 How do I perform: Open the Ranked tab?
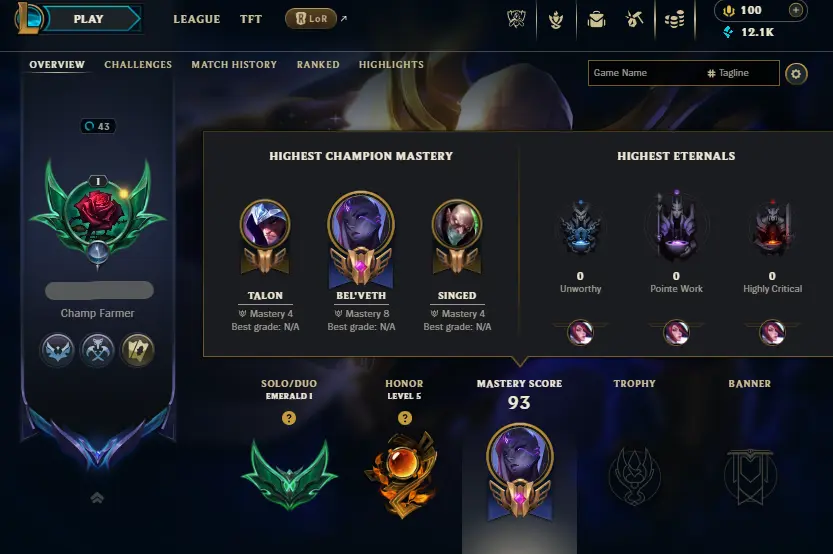pyautogui.click(x=318, y=65)
